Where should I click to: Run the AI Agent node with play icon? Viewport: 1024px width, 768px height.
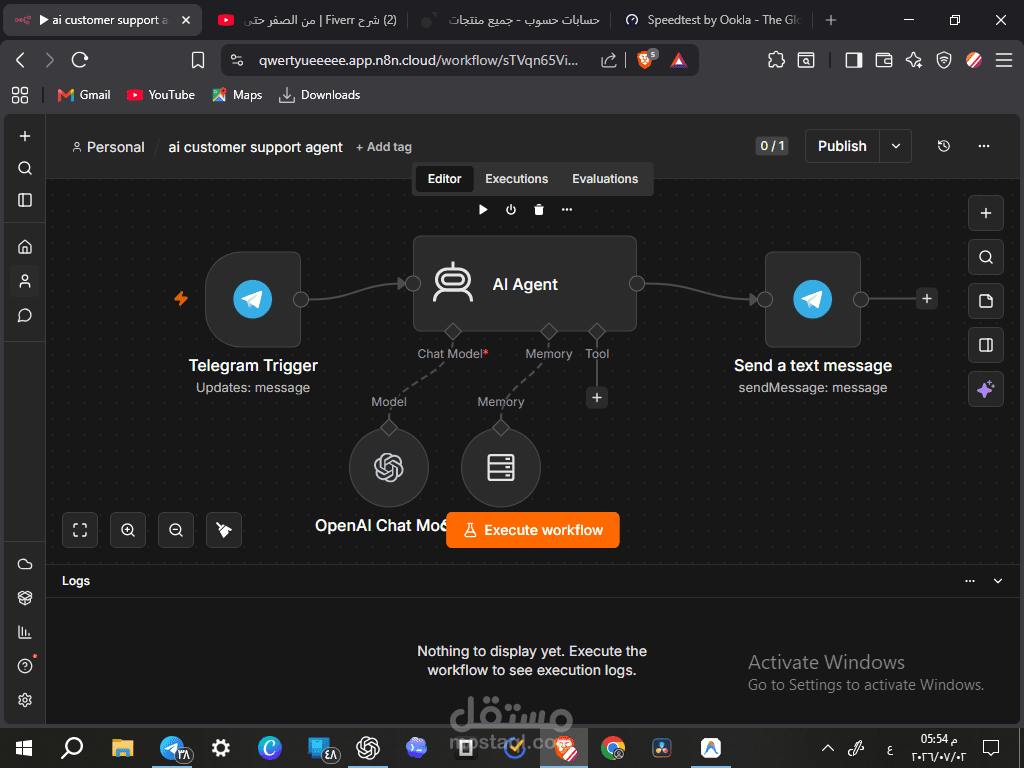[x=483, y=210]
